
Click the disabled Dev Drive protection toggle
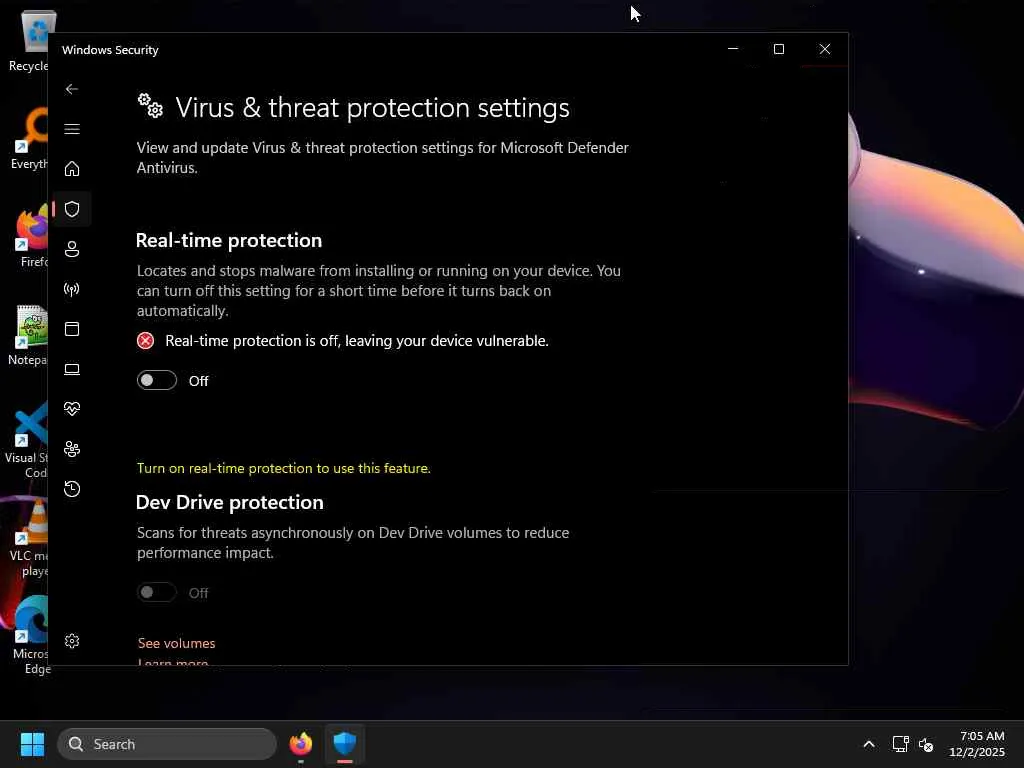pyautogui.click(x=157, y=592)
